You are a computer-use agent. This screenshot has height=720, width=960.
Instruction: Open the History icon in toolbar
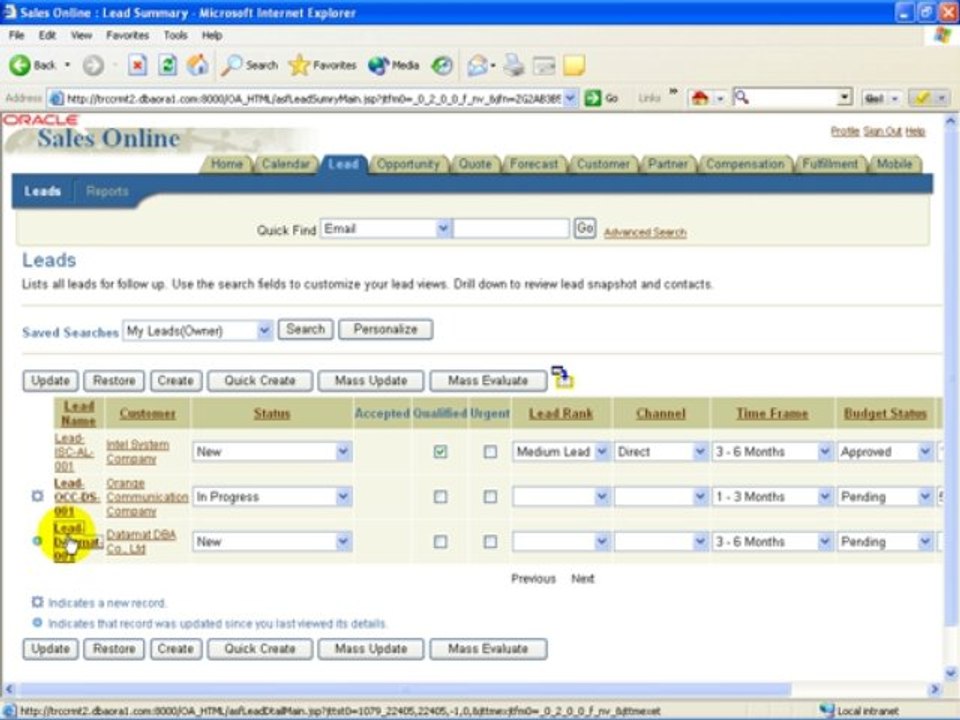coord(441,65)
